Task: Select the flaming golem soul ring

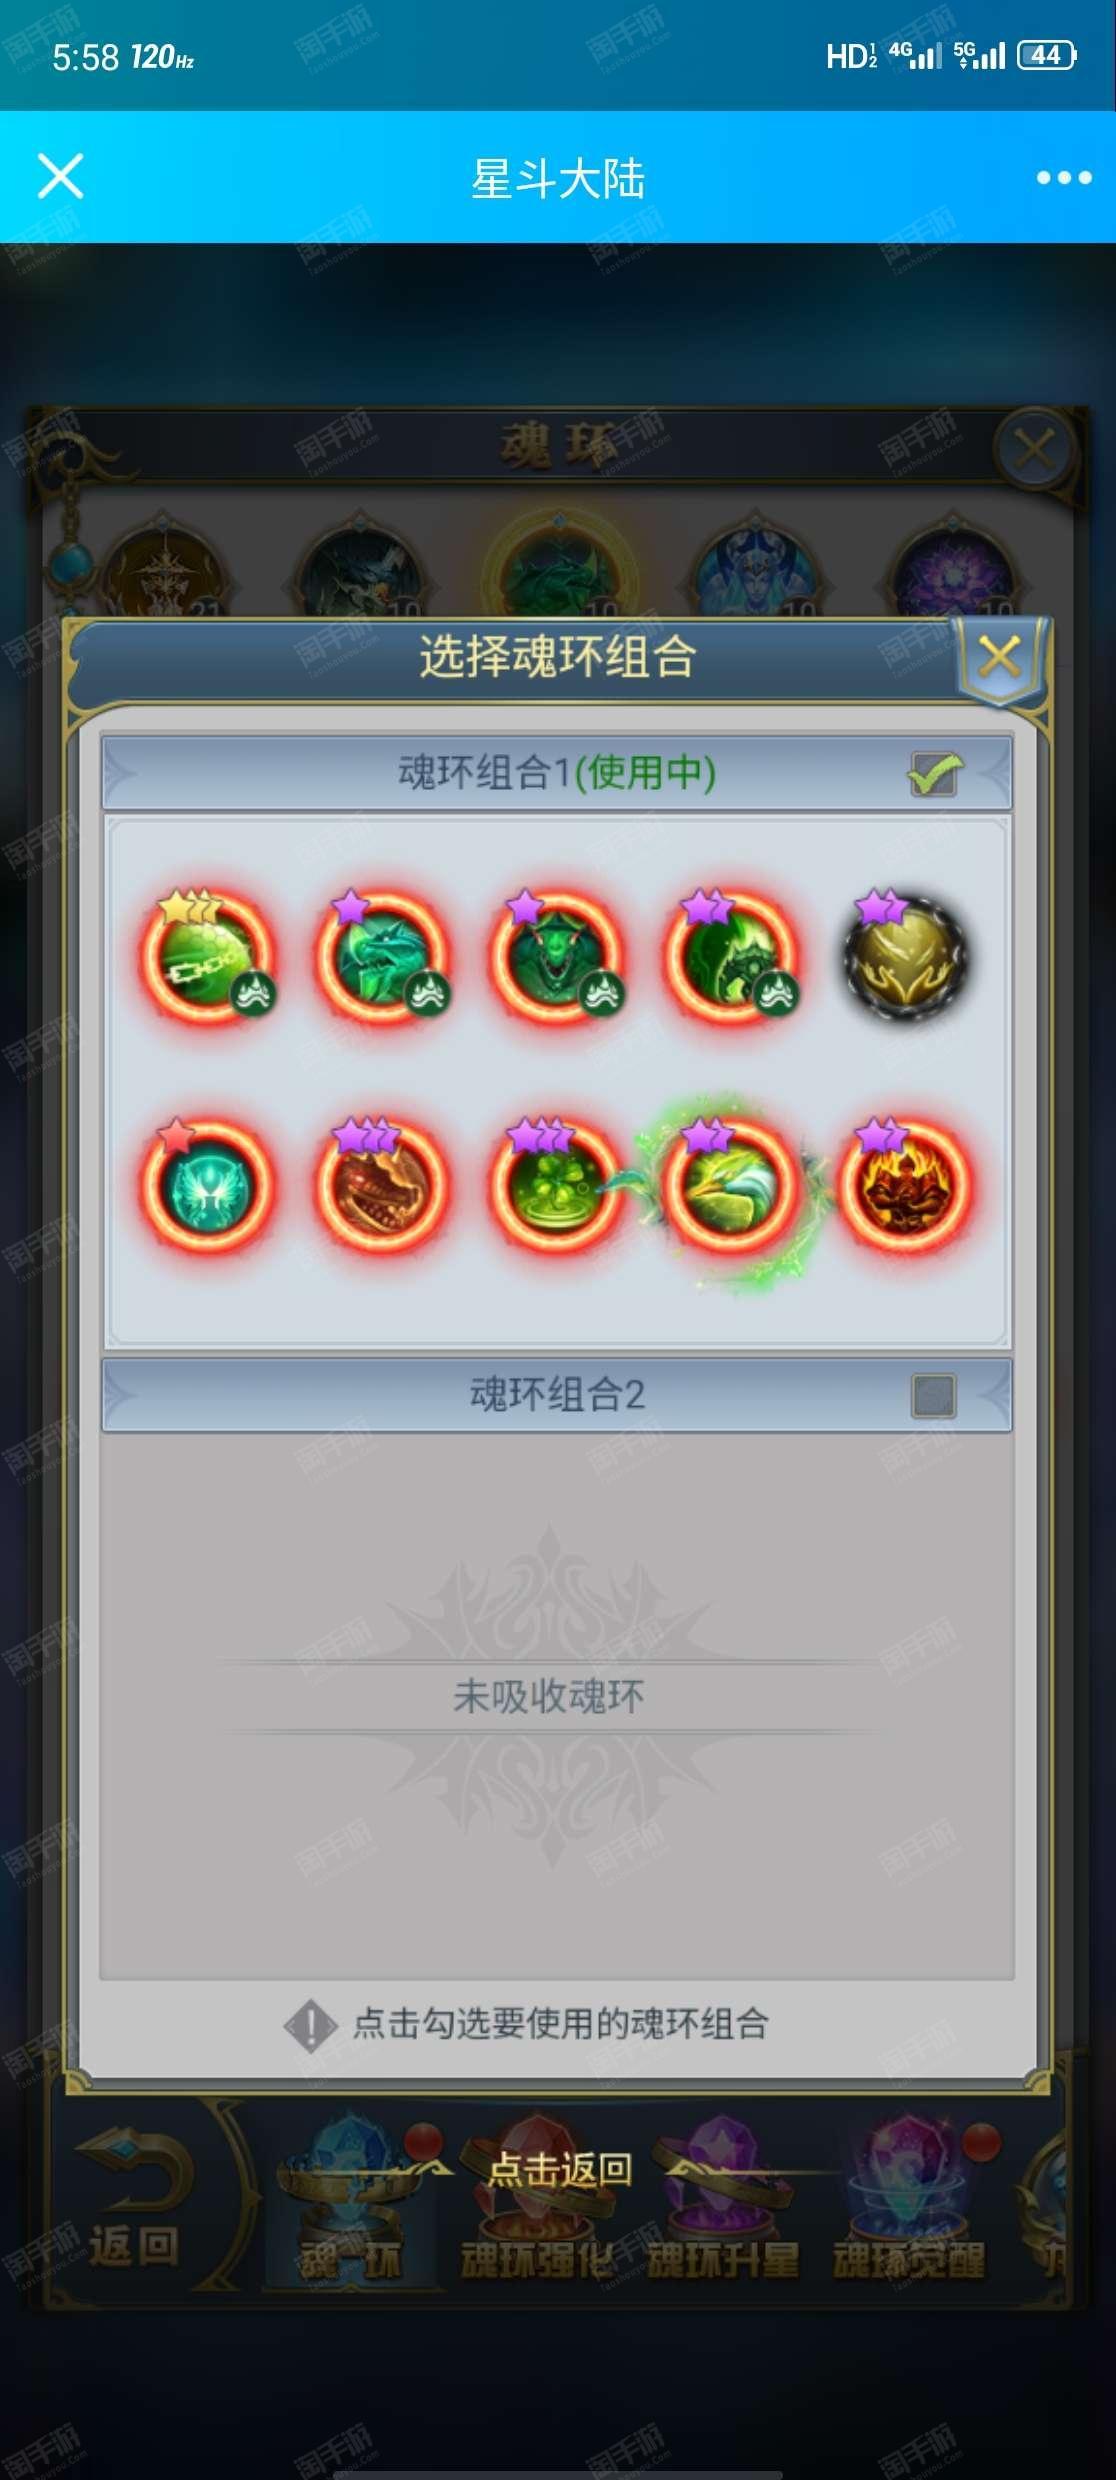Action: click(905, 1184)
